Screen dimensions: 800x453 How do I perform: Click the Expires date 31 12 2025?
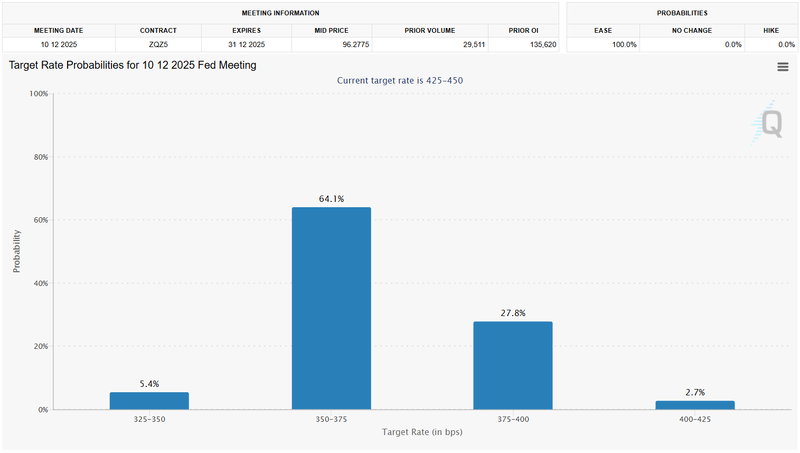245,45
